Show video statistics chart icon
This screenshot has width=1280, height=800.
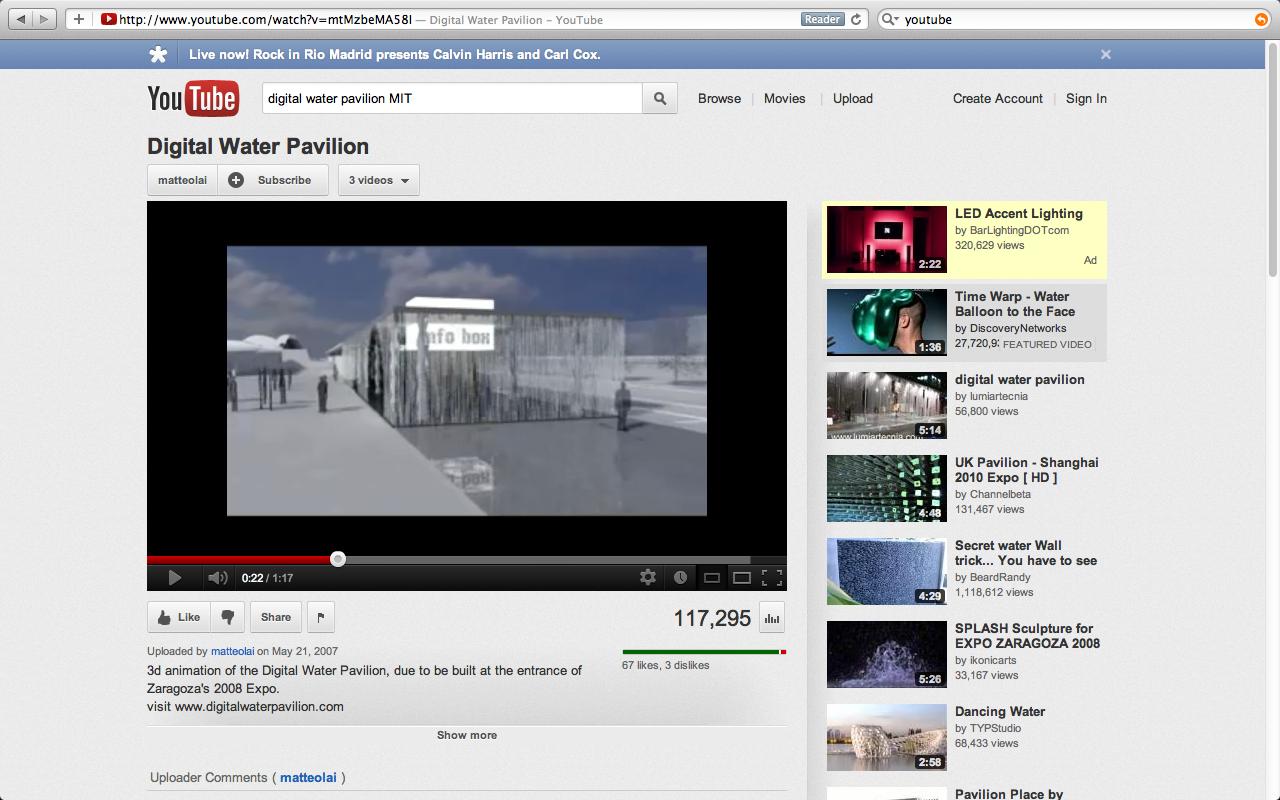click(771, 618)
